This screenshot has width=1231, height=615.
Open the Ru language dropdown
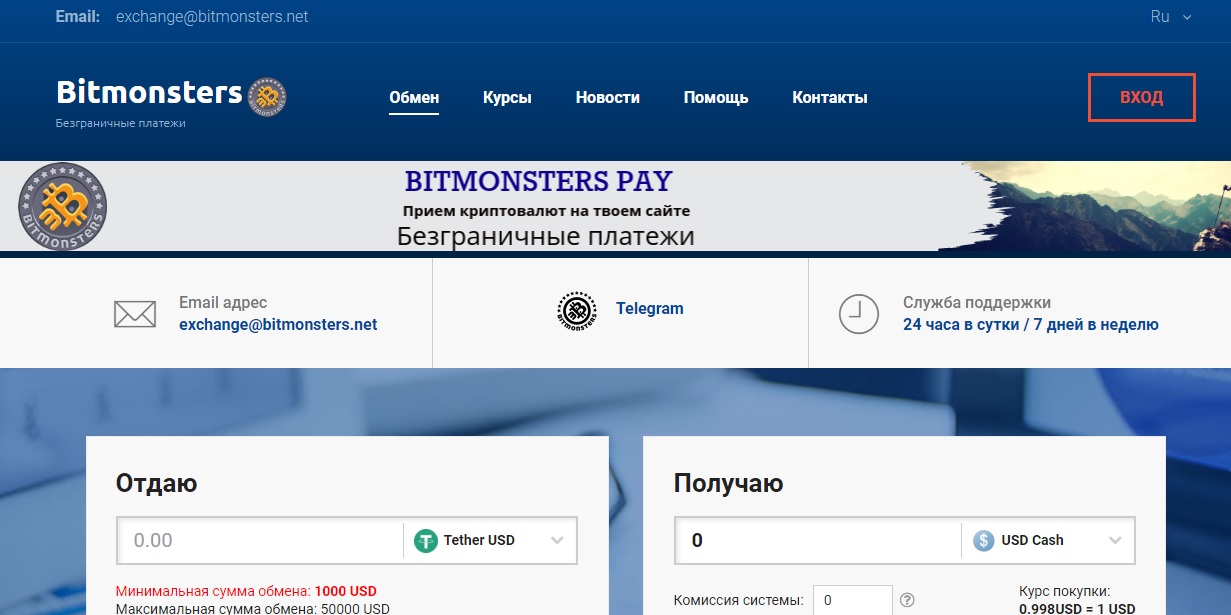point(1171,17)
